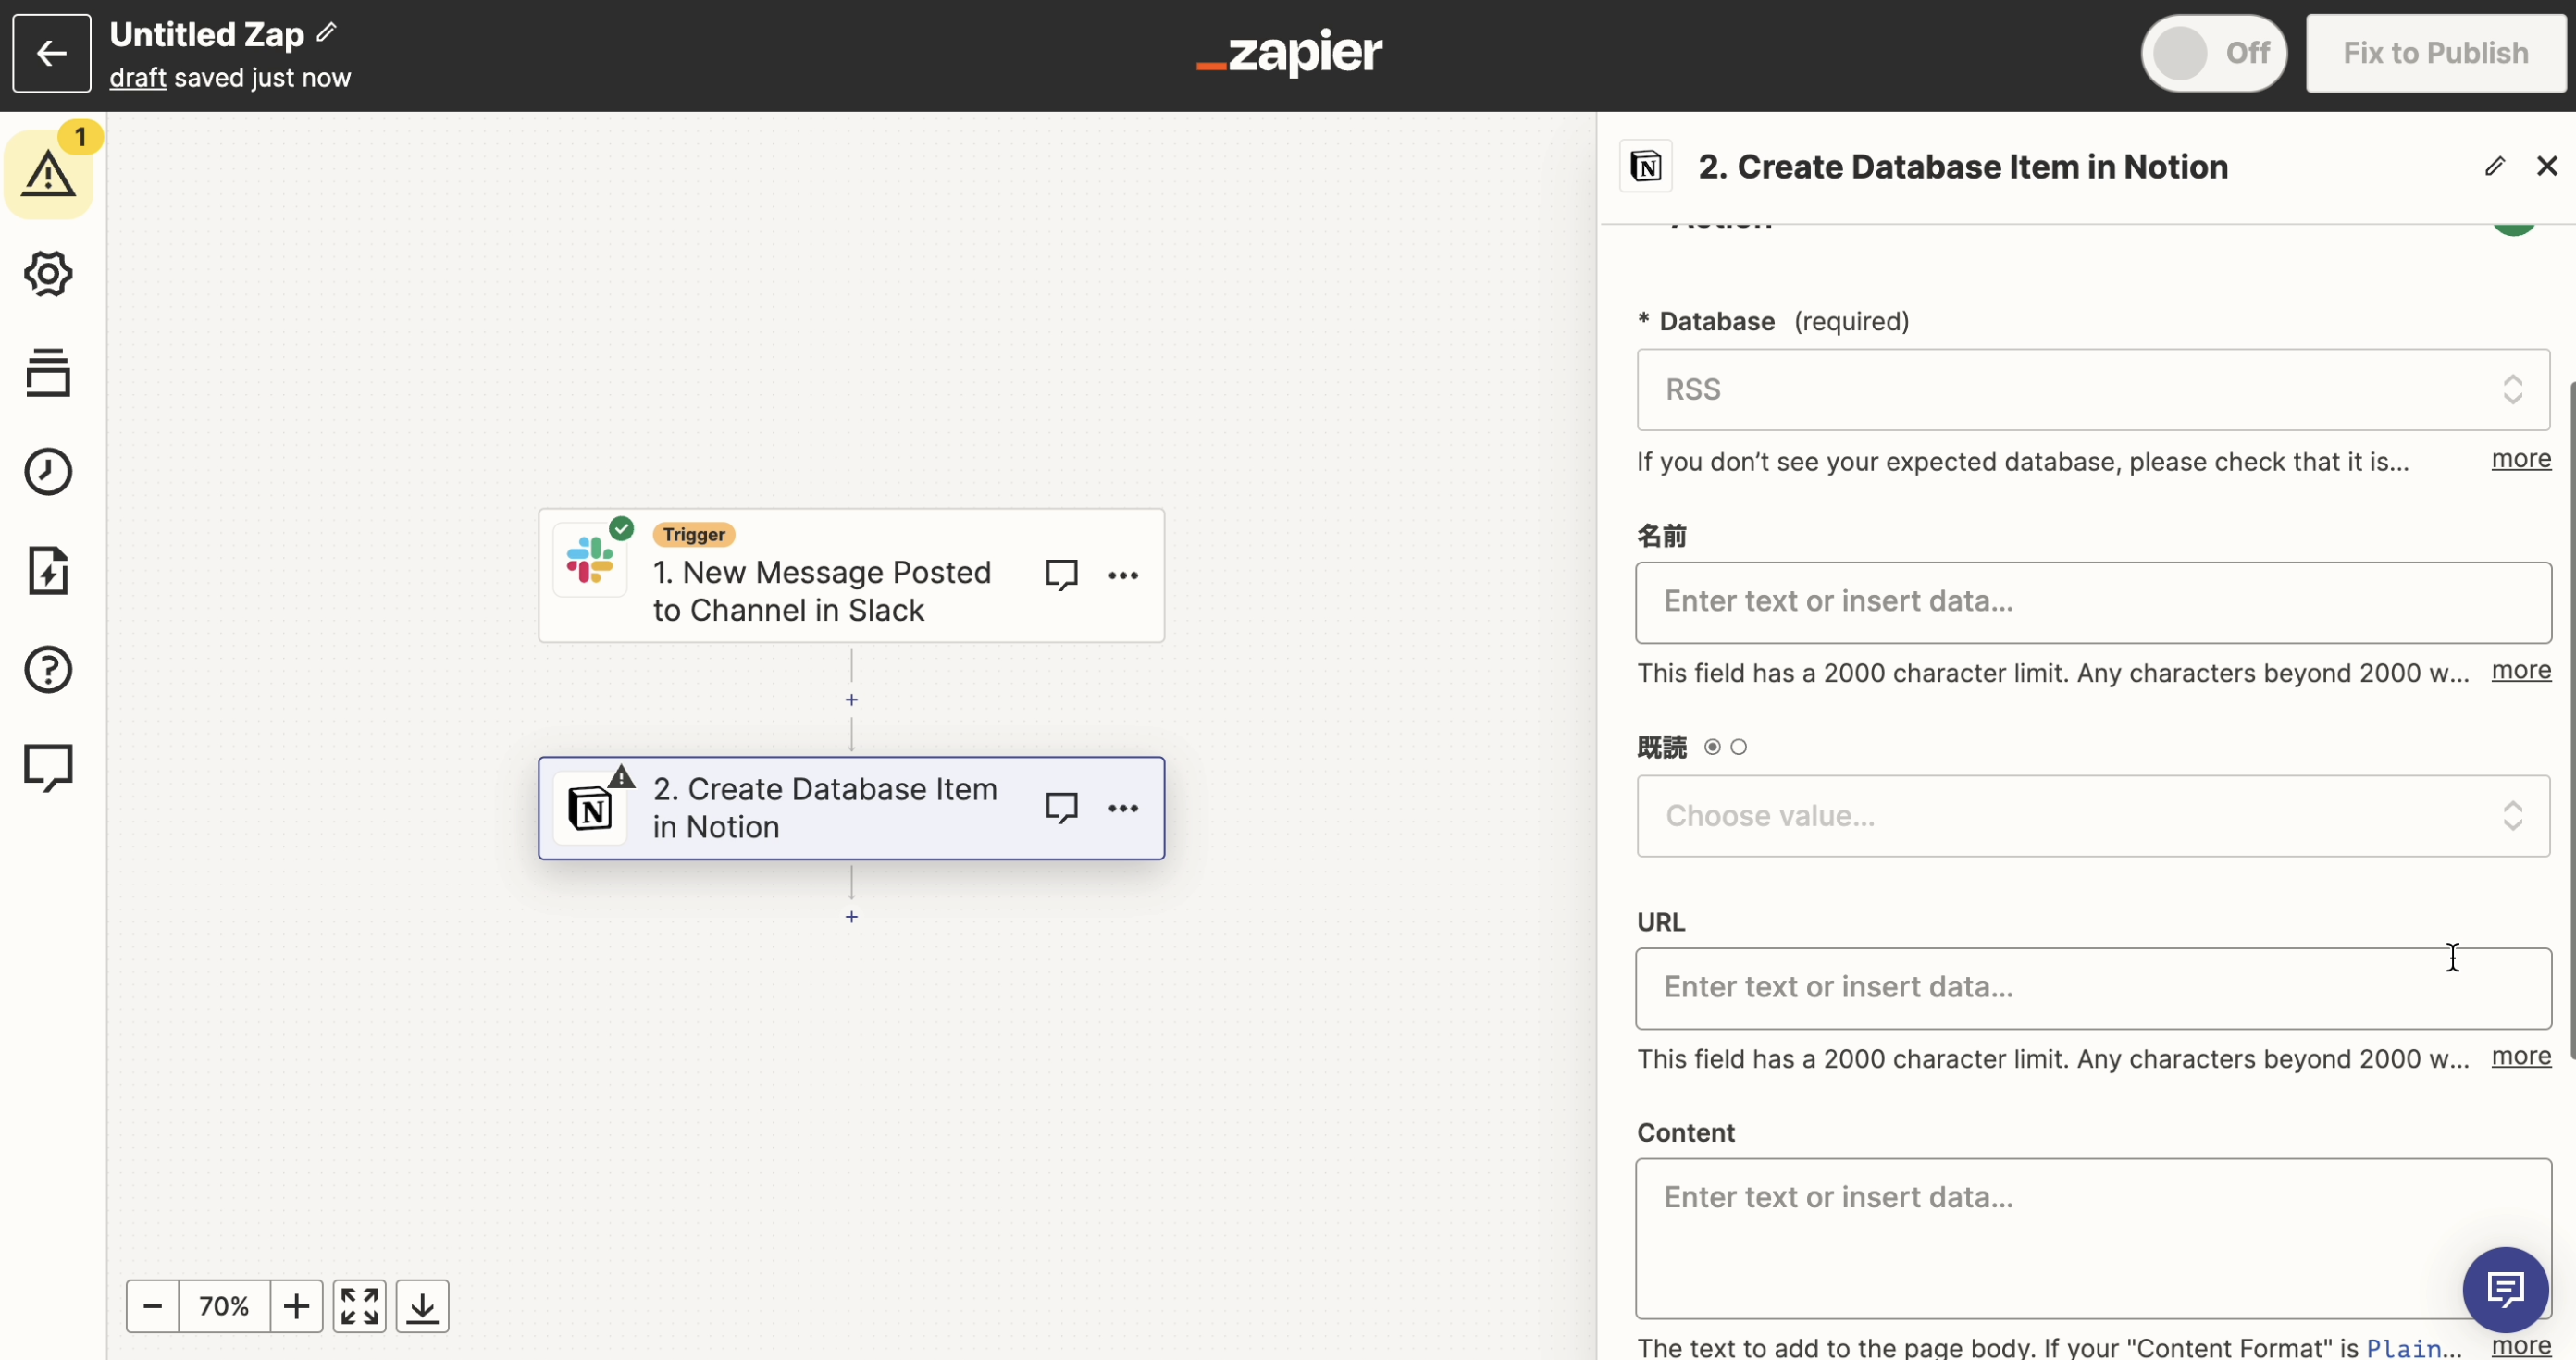Viewport: 2576px width, 1360px height.
Task: Click the more link under Database help text
Action: click(x=2520, y=459)
